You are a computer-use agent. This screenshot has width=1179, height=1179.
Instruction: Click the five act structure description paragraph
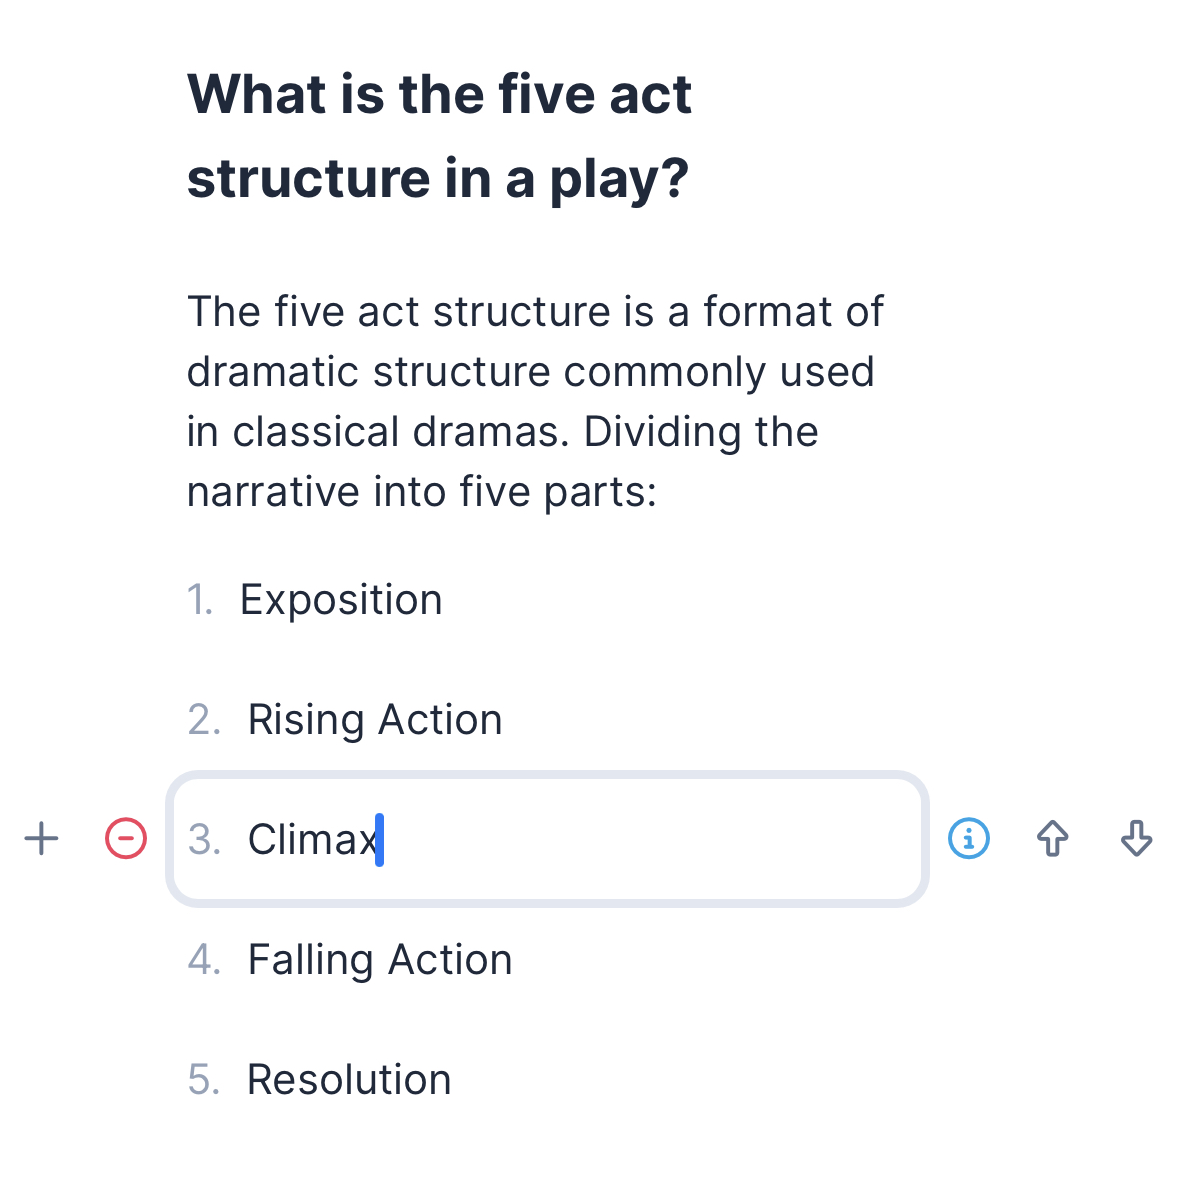tap(535, 402)
